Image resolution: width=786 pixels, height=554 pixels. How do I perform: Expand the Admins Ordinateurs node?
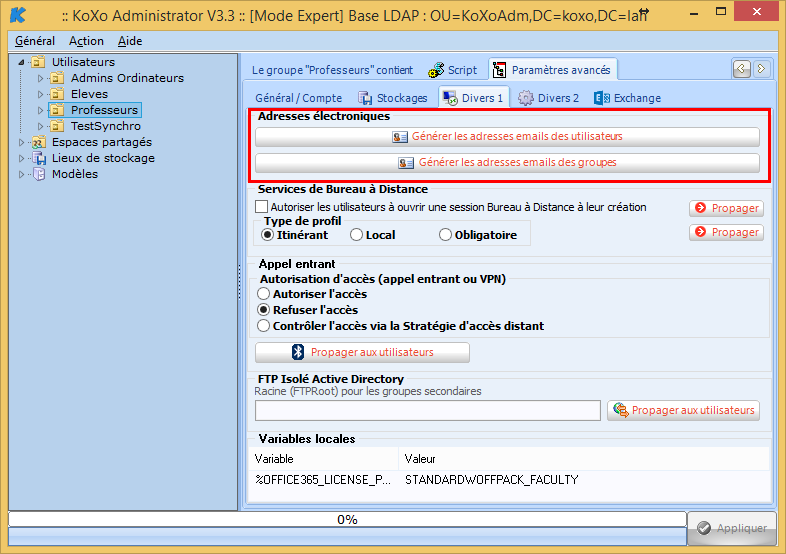coord(41,78)
